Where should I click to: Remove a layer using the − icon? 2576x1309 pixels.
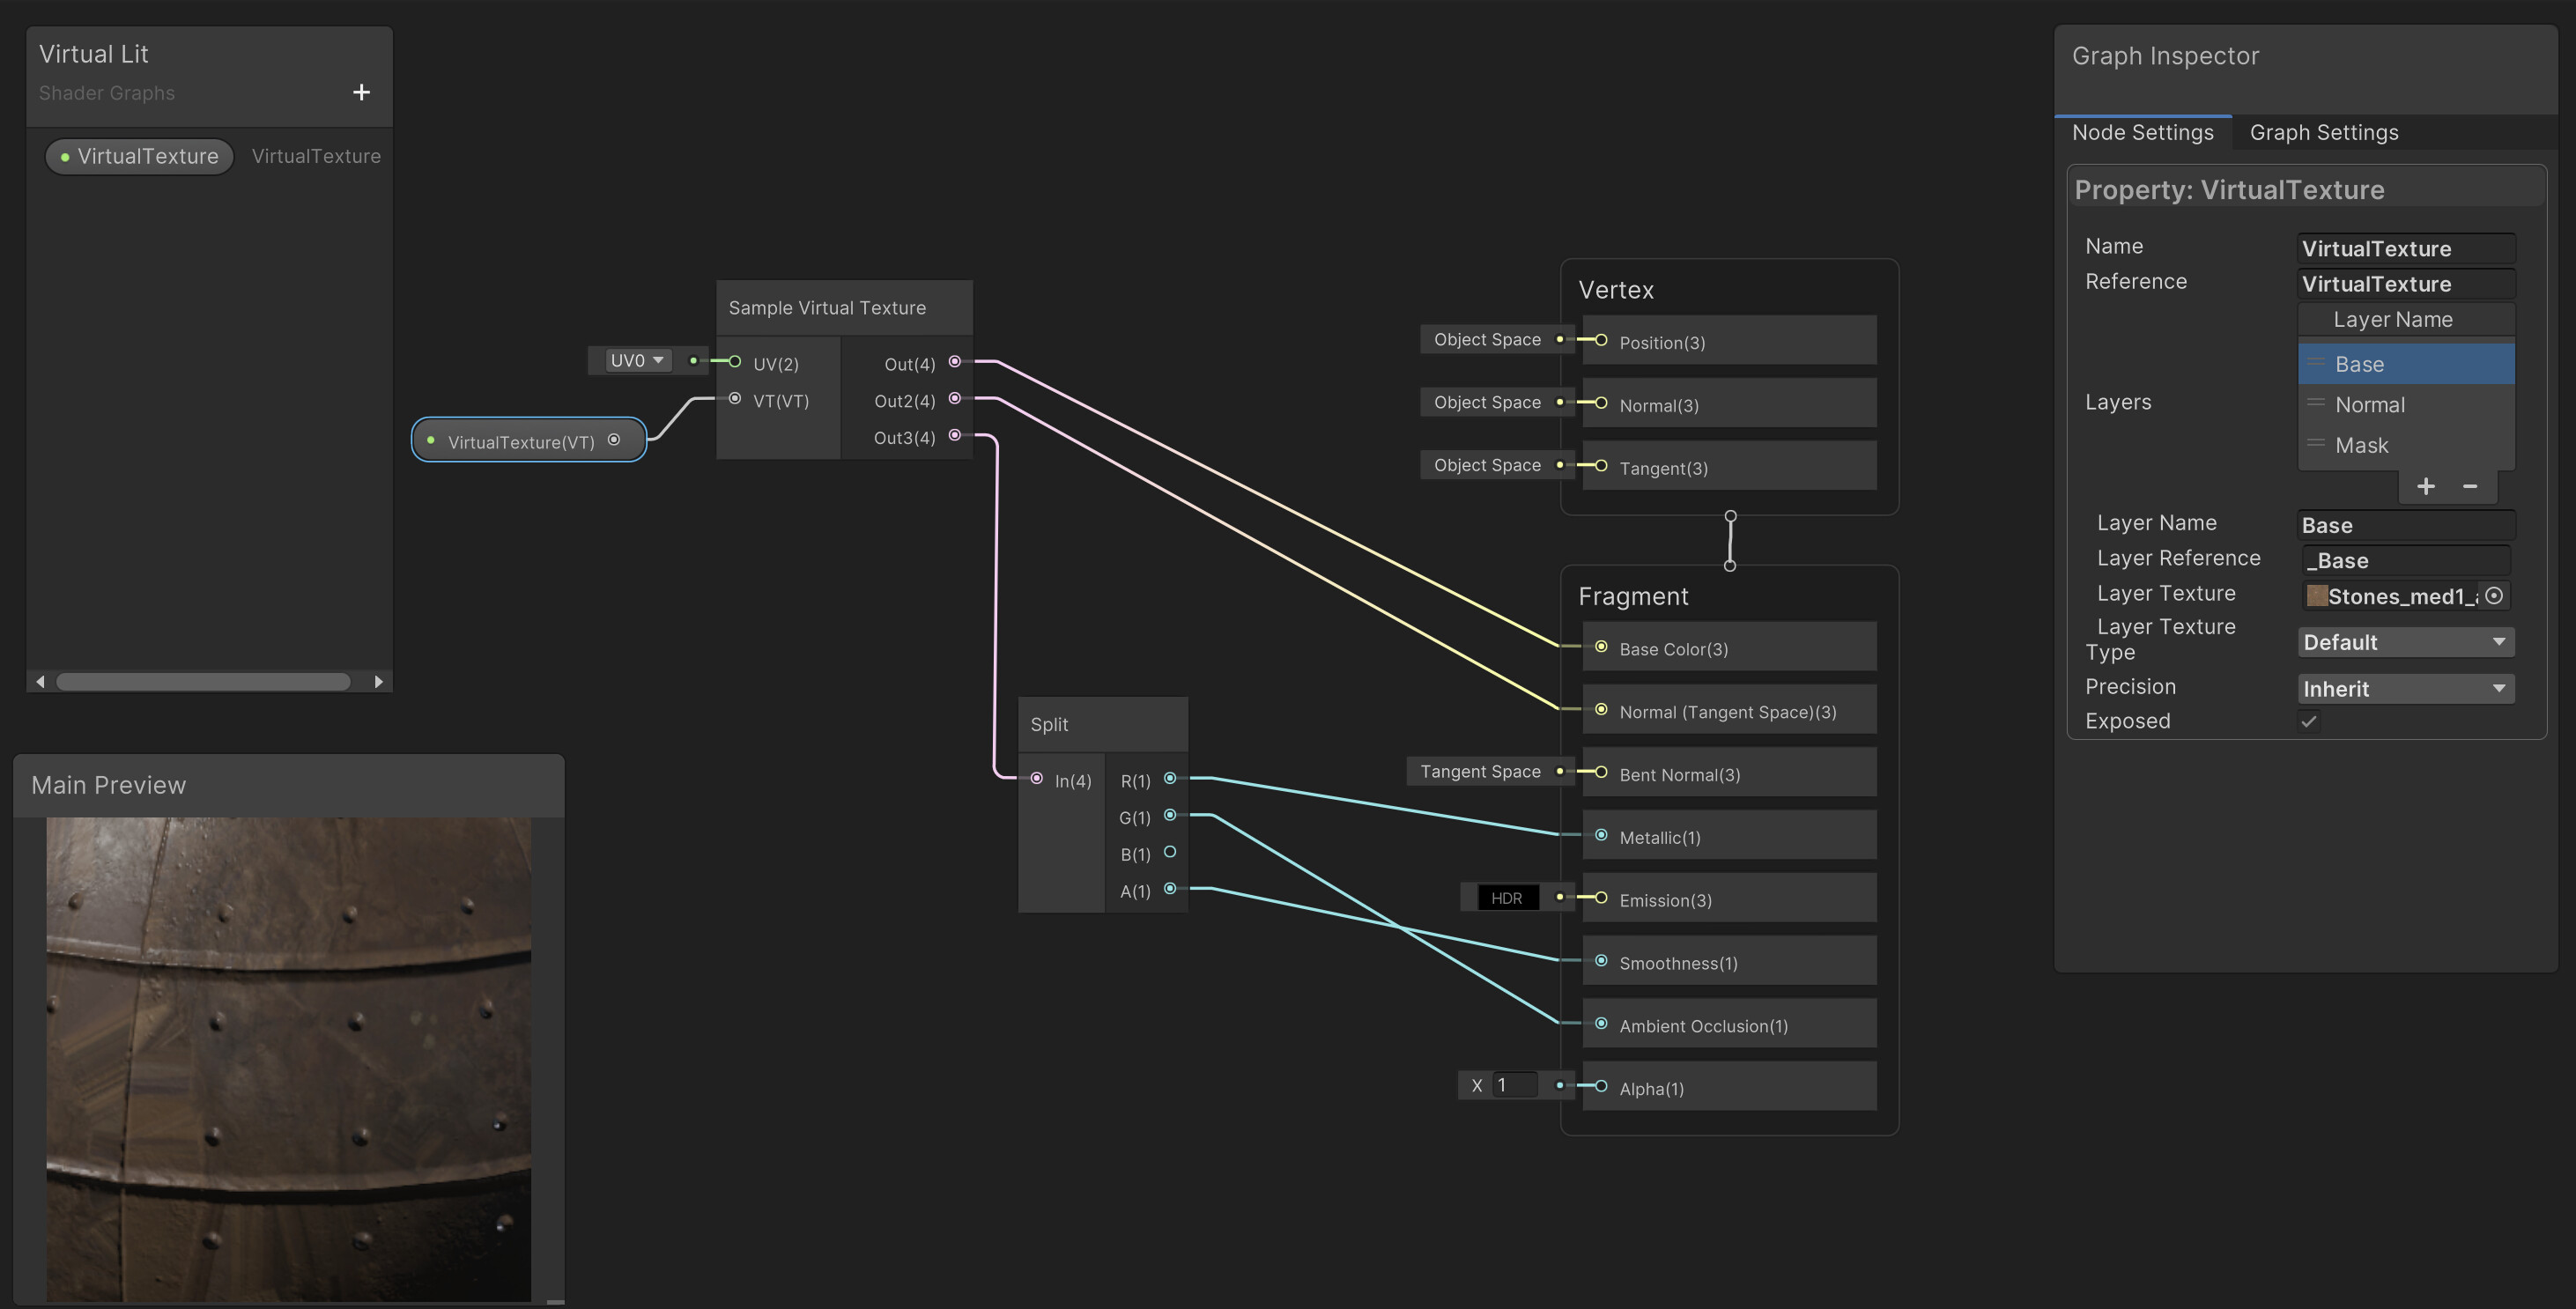(x=2470, y=486)
